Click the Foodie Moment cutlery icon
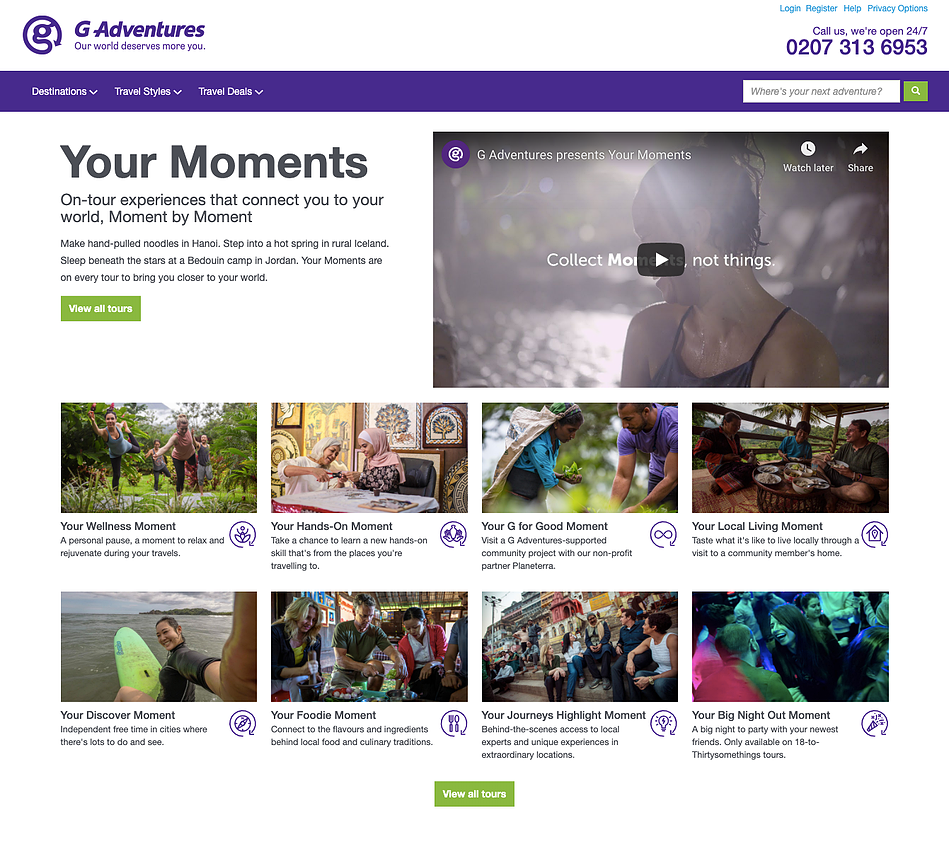 coord(453,723)
